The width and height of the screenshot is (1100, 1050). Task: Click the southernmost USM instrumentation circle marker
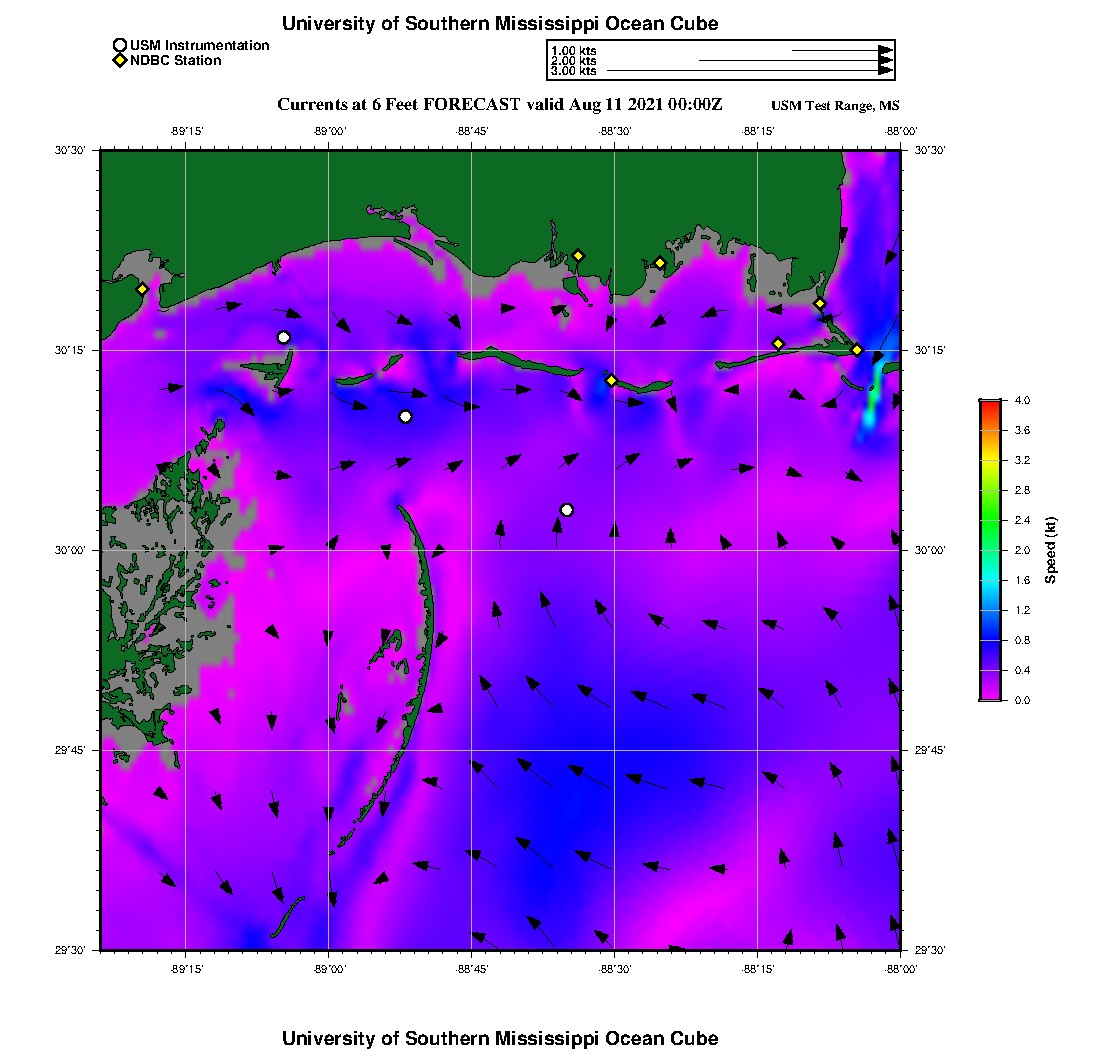point(567,510)
